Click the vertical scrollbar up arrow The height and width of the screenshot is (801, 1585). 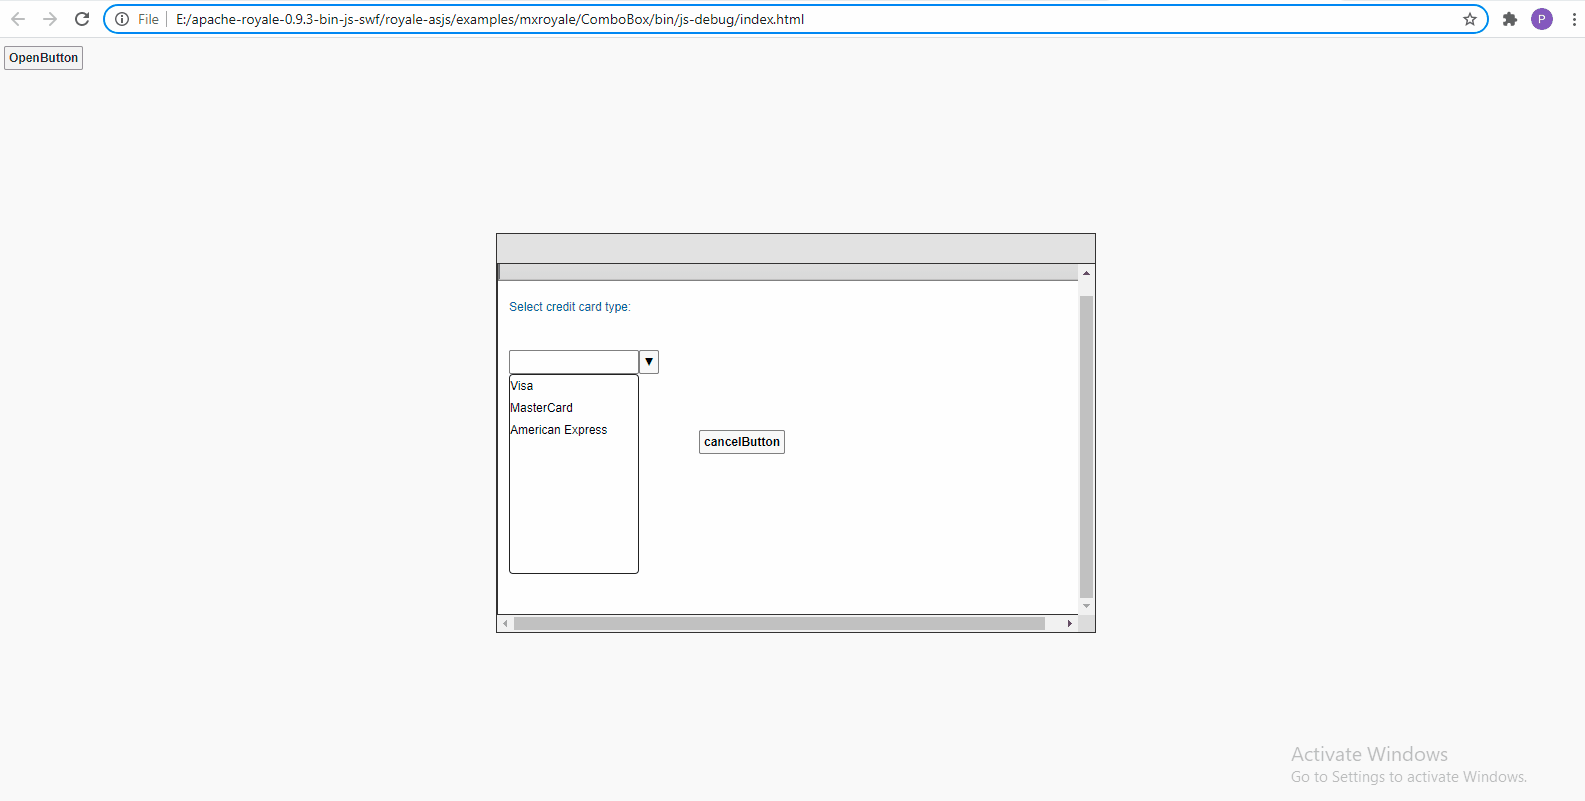click(x=1086, y=273)
